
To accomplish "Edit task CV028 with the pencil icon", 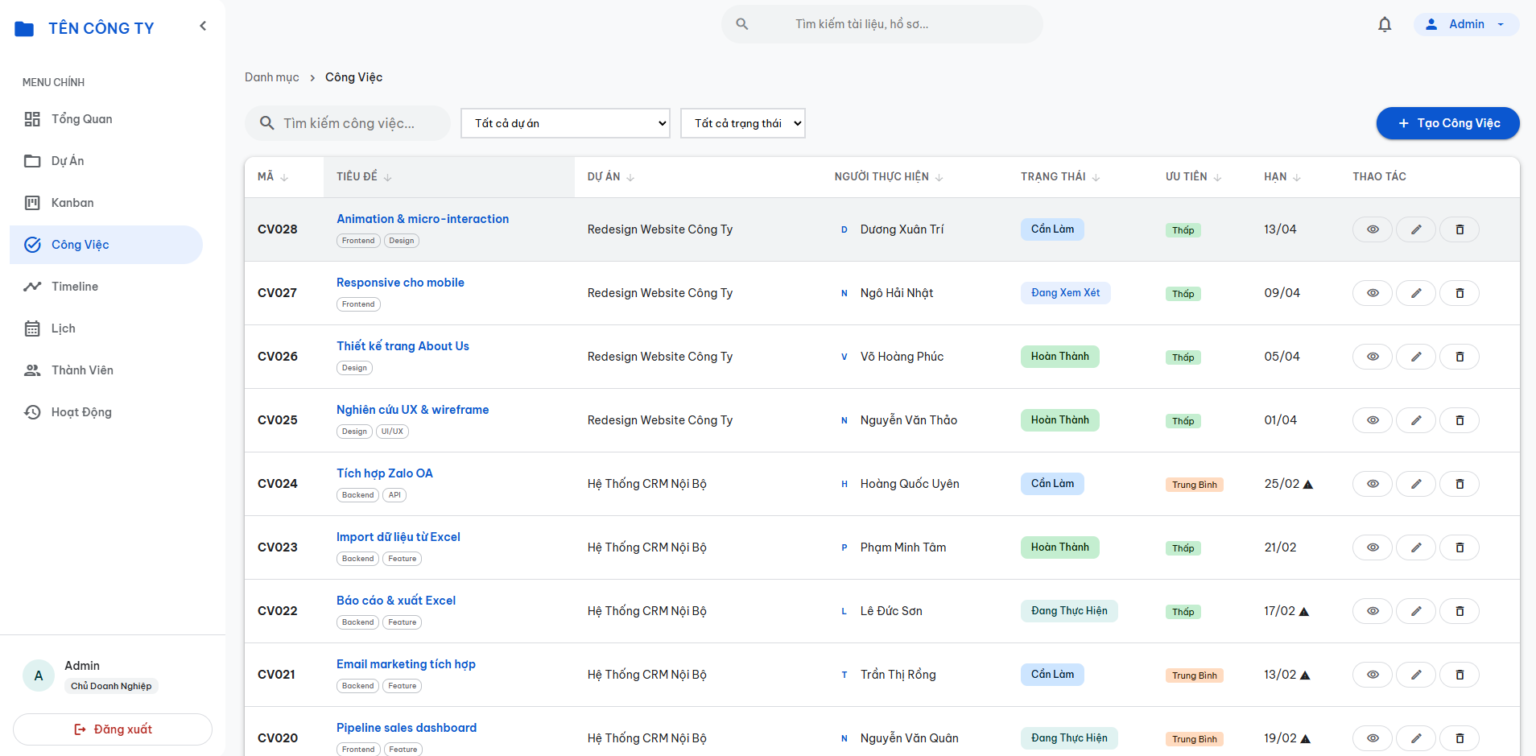I will point(1416,230).
